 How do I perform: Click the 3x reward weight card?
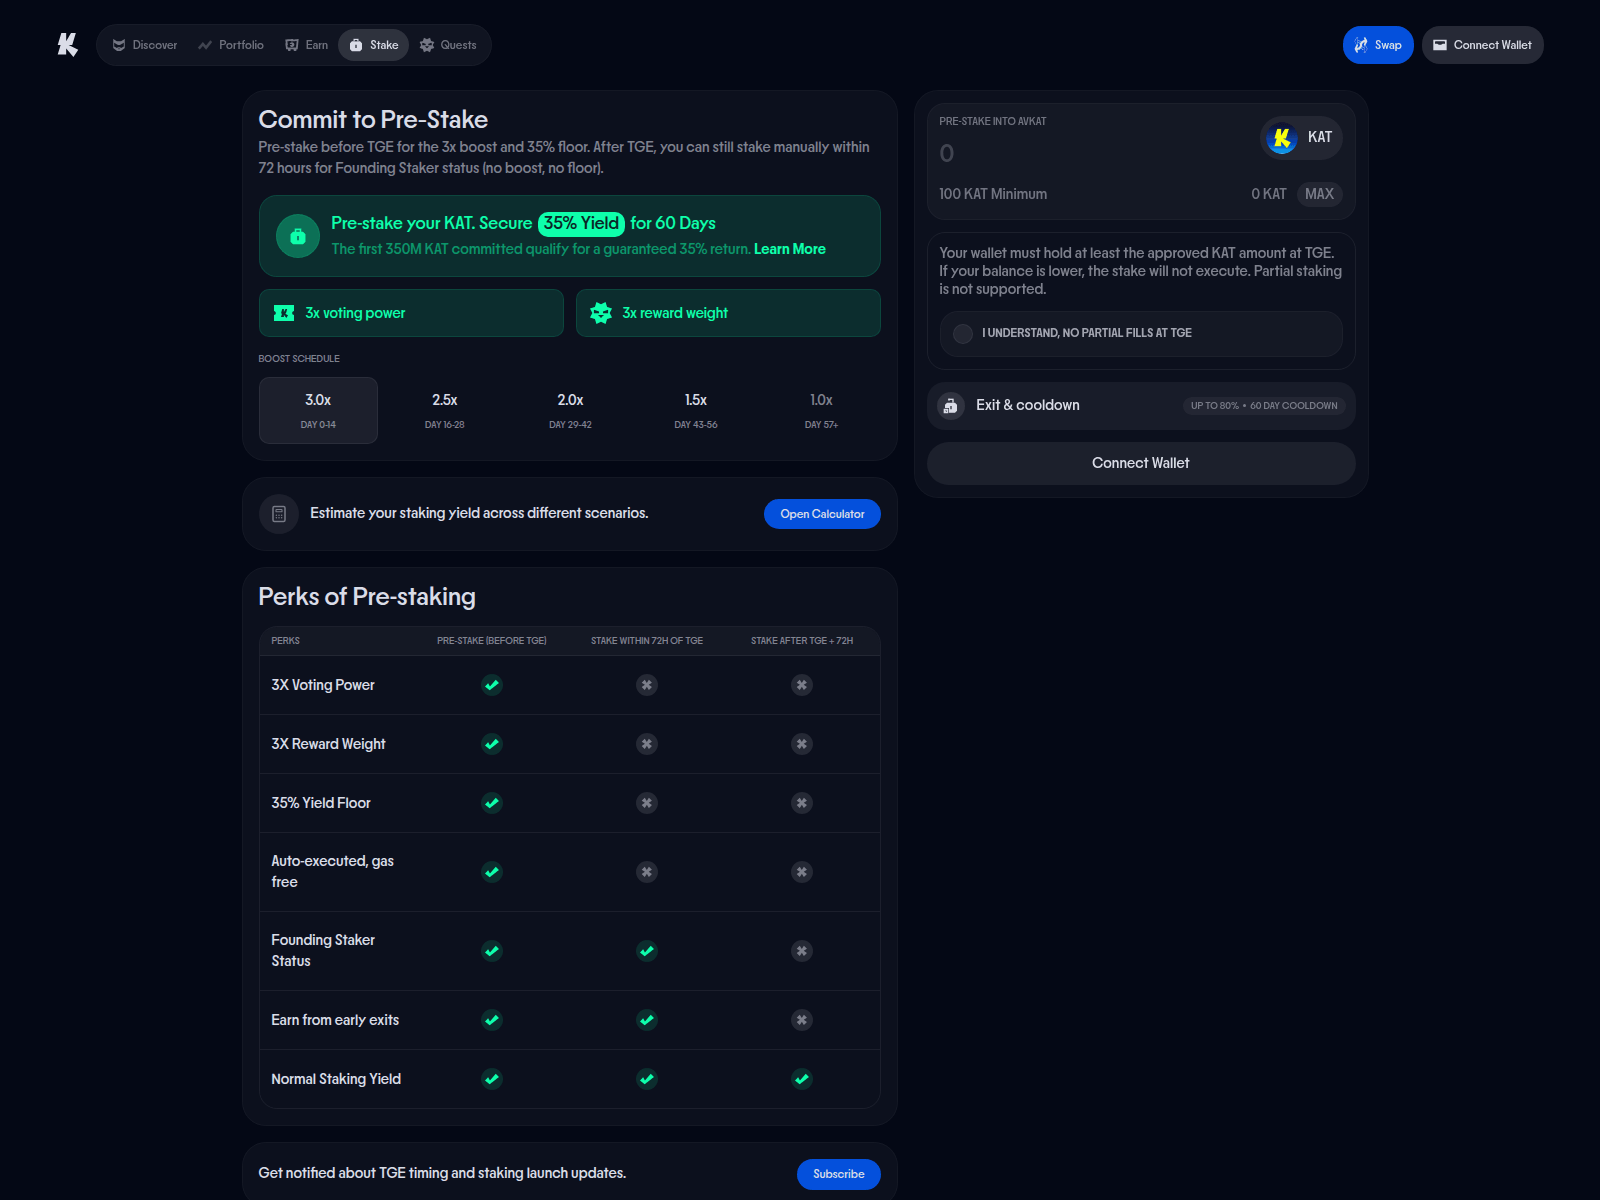point(728,313)
